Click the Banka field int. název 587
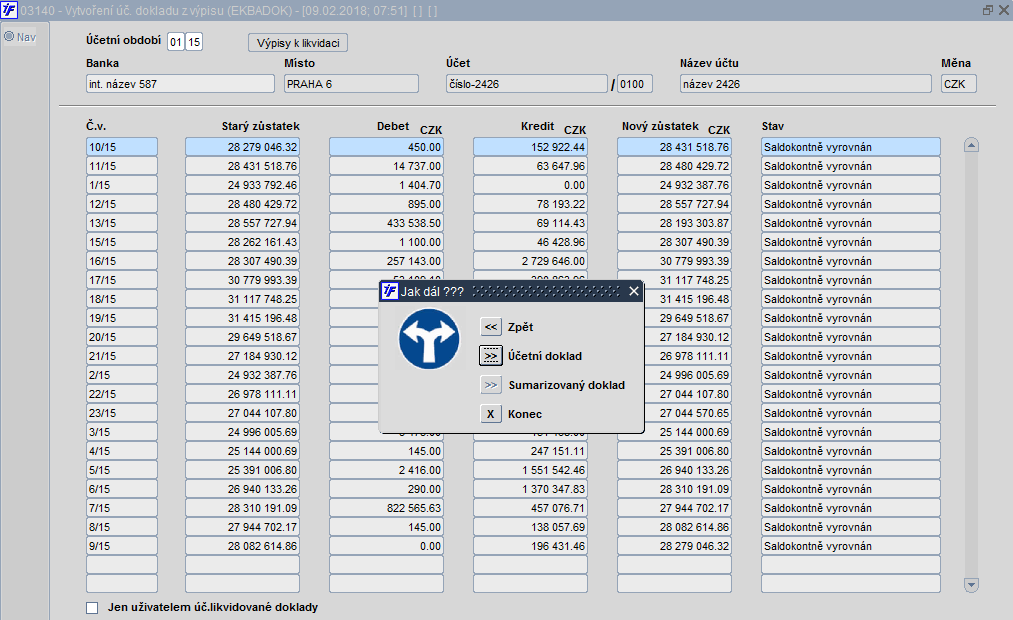The height and width of the screenshot is (620, 1013). (180, 84)
